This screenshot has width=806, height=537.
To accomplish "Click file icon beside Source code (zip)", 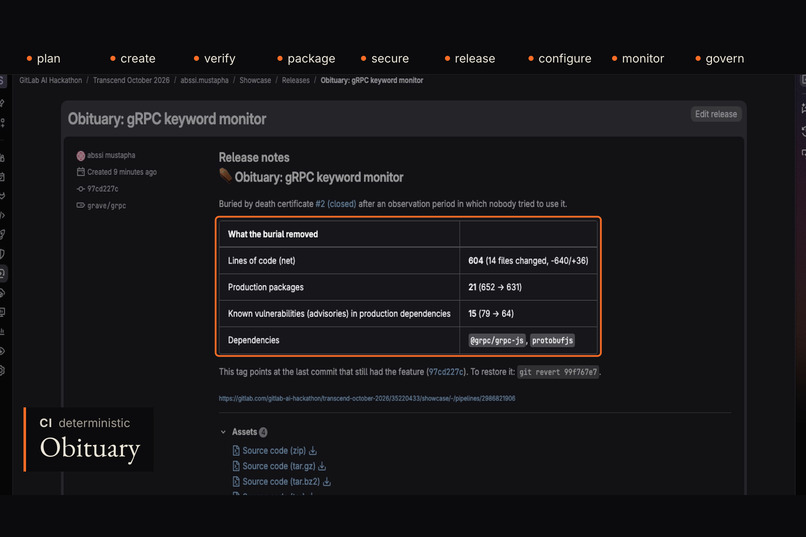I will pyautogui.click(x=236, y=451).
